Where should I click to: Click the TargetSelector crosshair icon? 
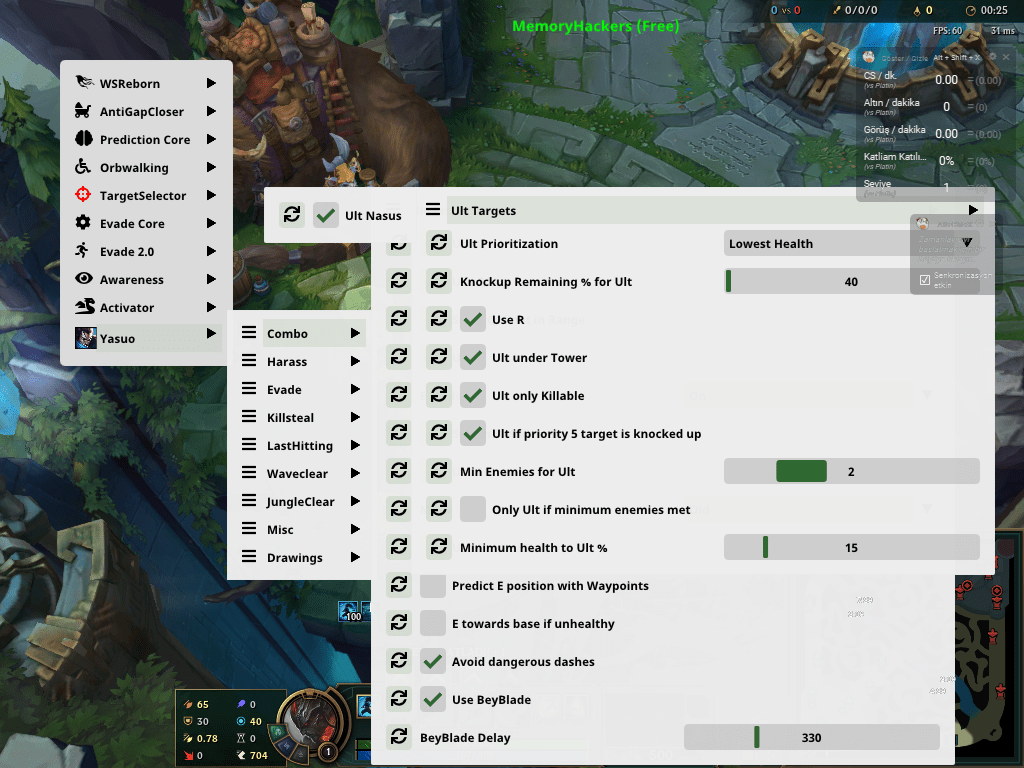coord(83,195)
